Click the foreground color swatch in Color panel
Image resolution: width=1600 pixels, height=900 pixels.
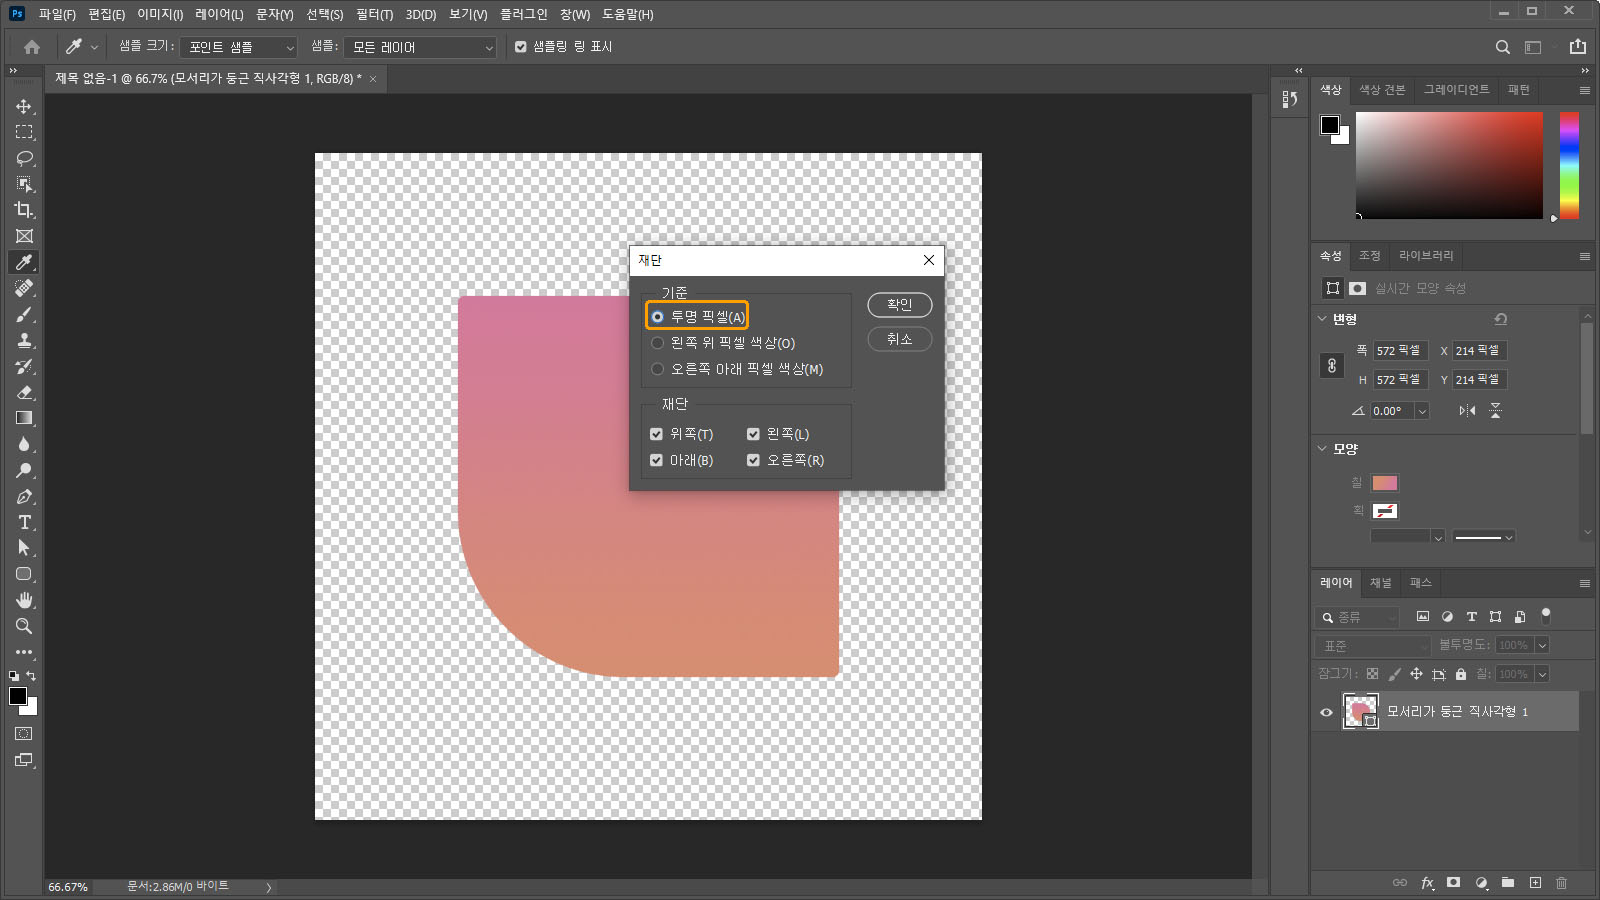point(1330,125)
